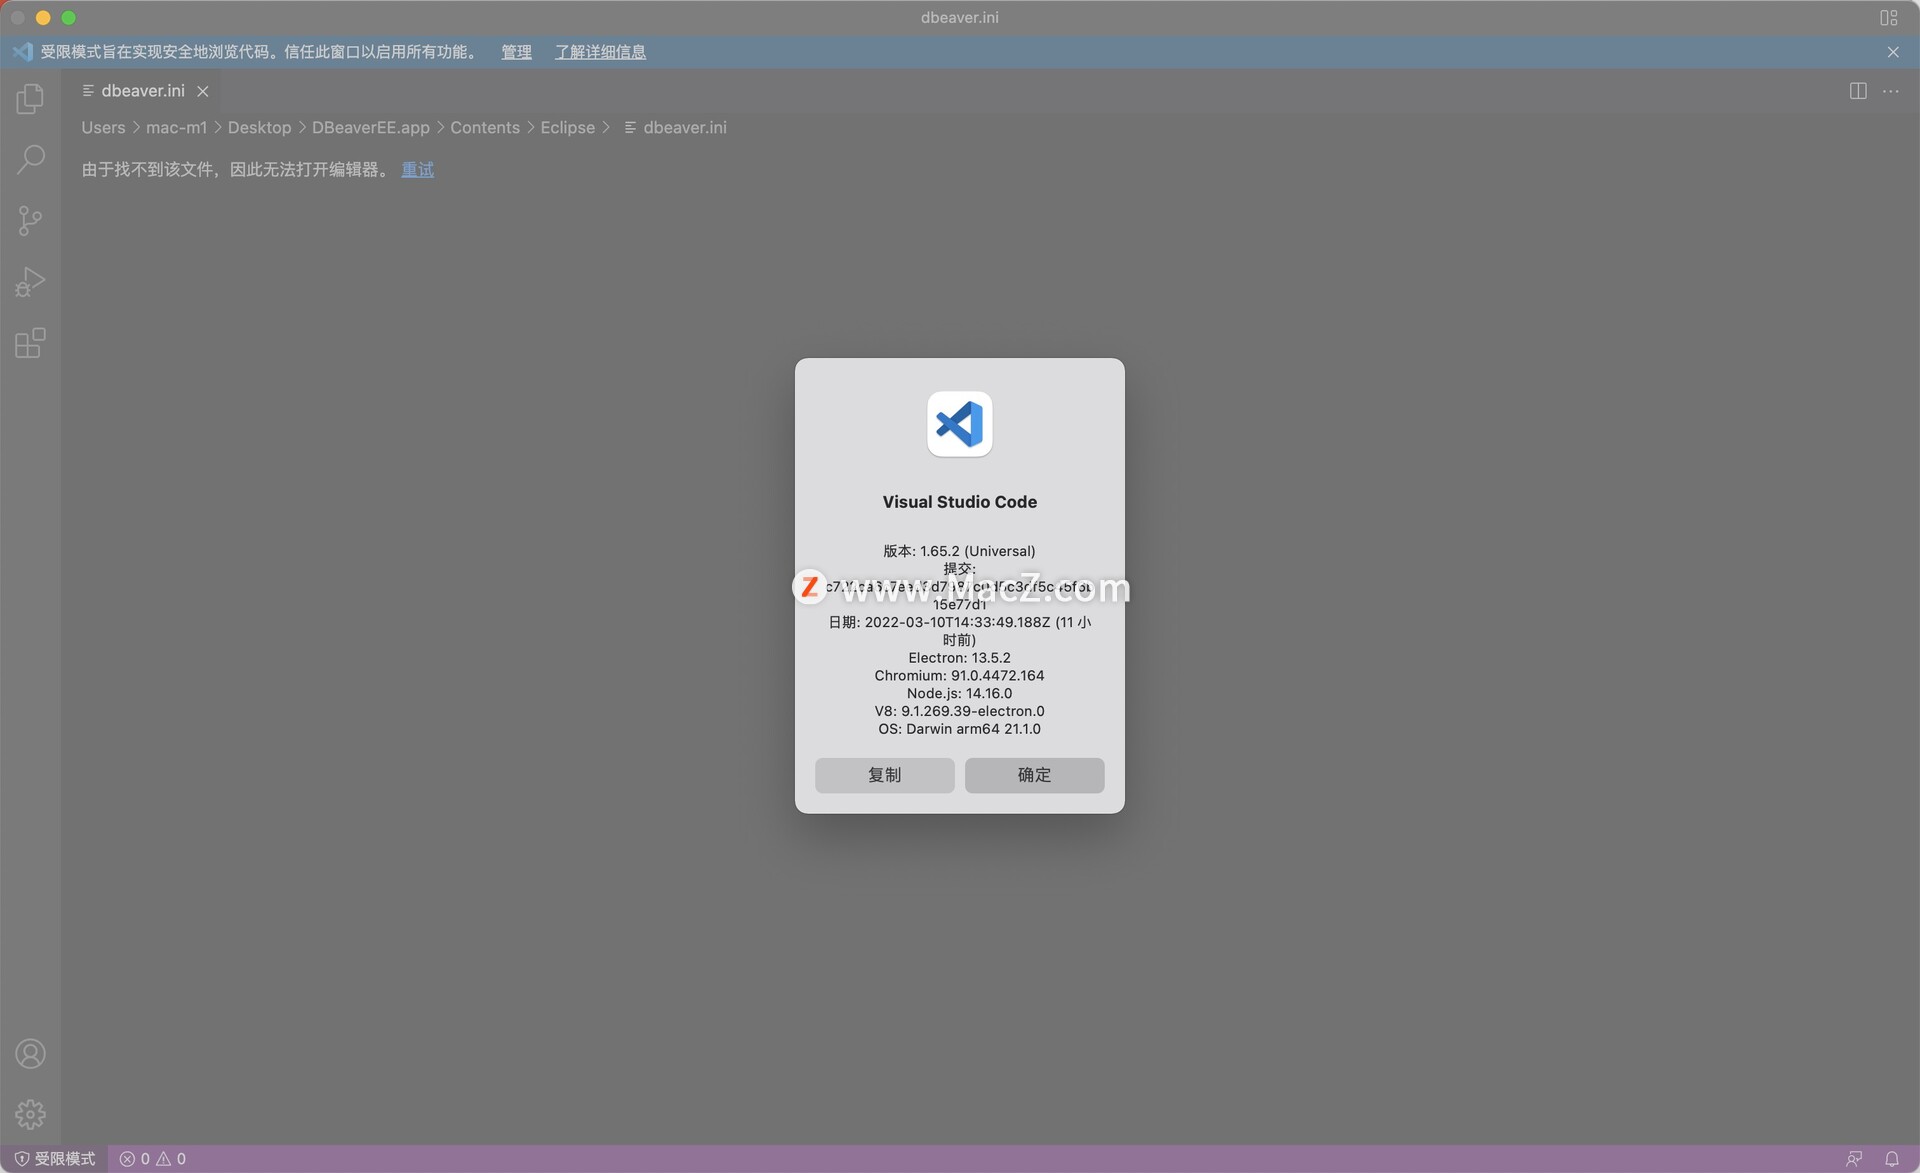
Task: Click the 'Electron: 13.5.2' text
Action: pos(959,658)
